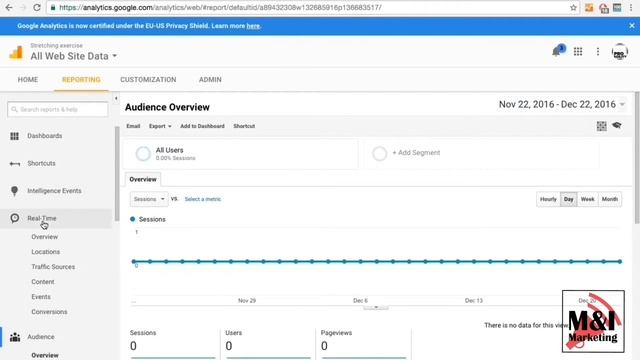Open Real-Time Traffic Sources report

point(53,267)
